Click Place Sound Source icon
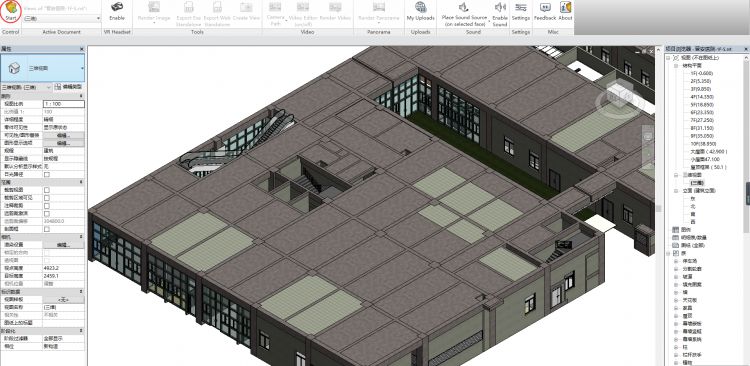Viewport: 750px width, 366px height. click(463, 7)
